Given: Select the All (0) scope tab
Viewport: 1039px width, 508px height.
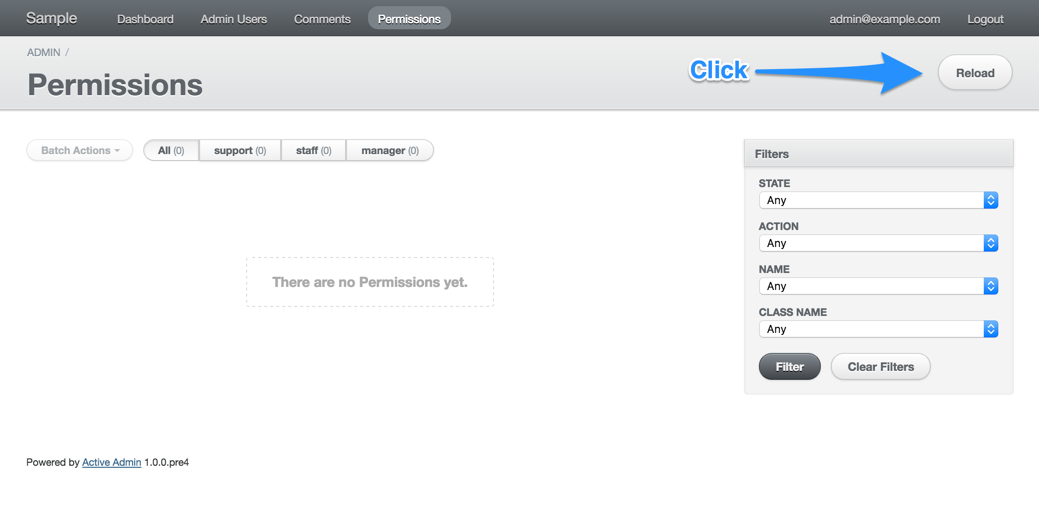Looking at the screenshot, I should 171,151.
